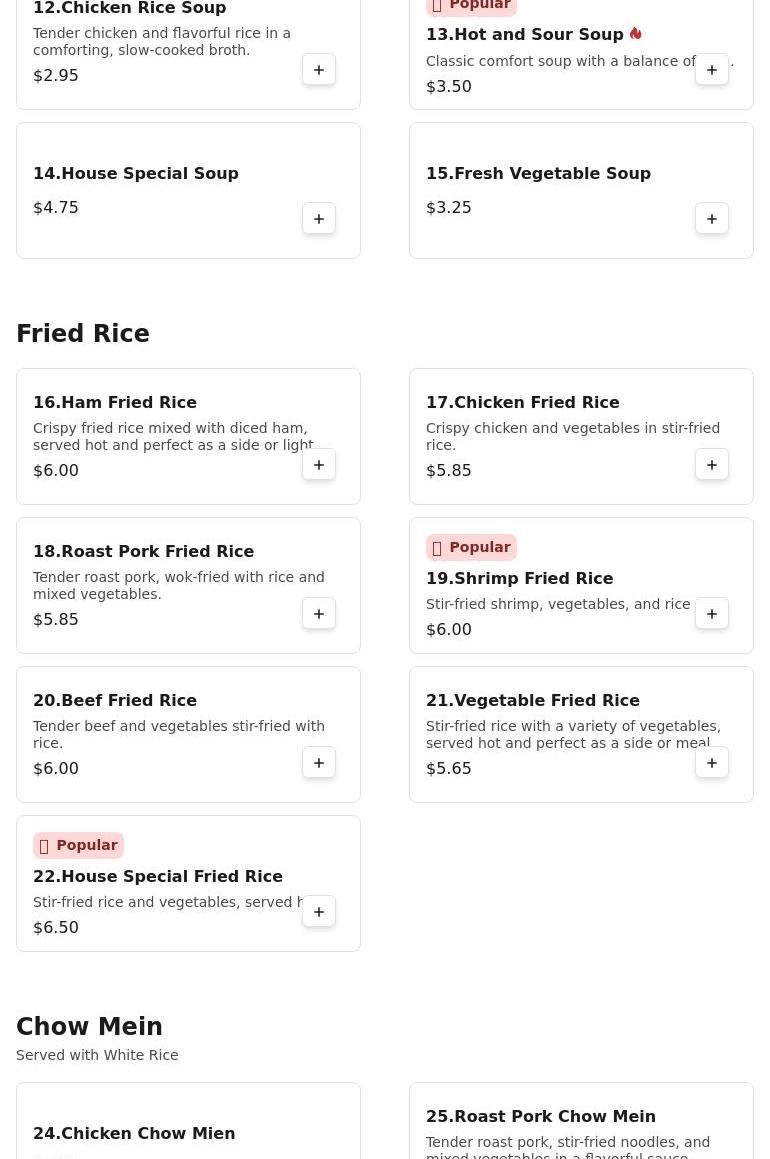Add Chicken Rice Soup to order
This screenshot has width=770, height=1159.
coord(319,70)
